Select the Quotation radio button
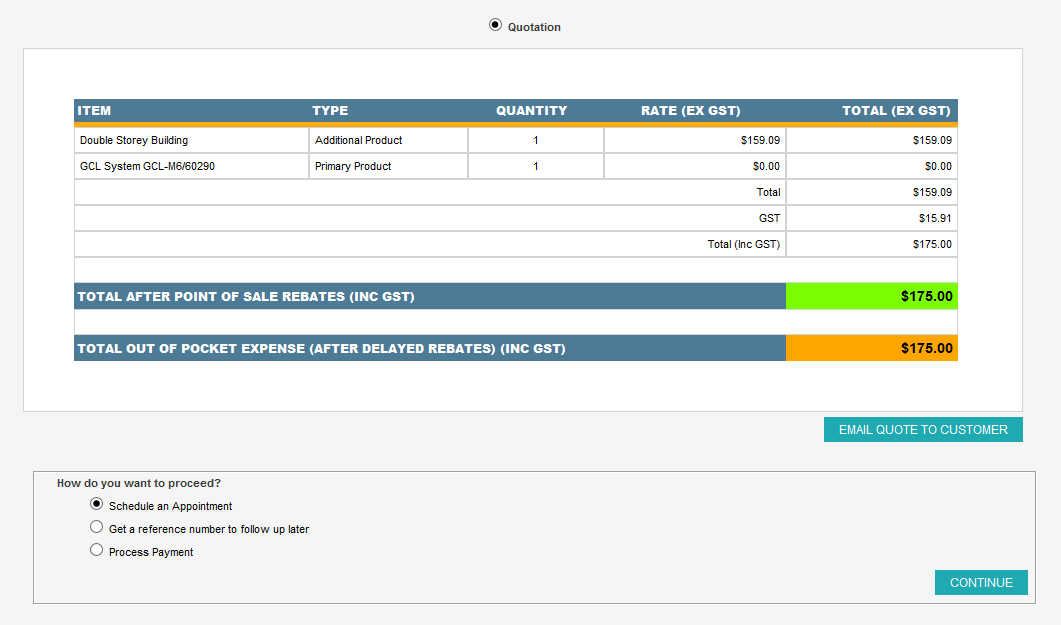 point(495,26)
